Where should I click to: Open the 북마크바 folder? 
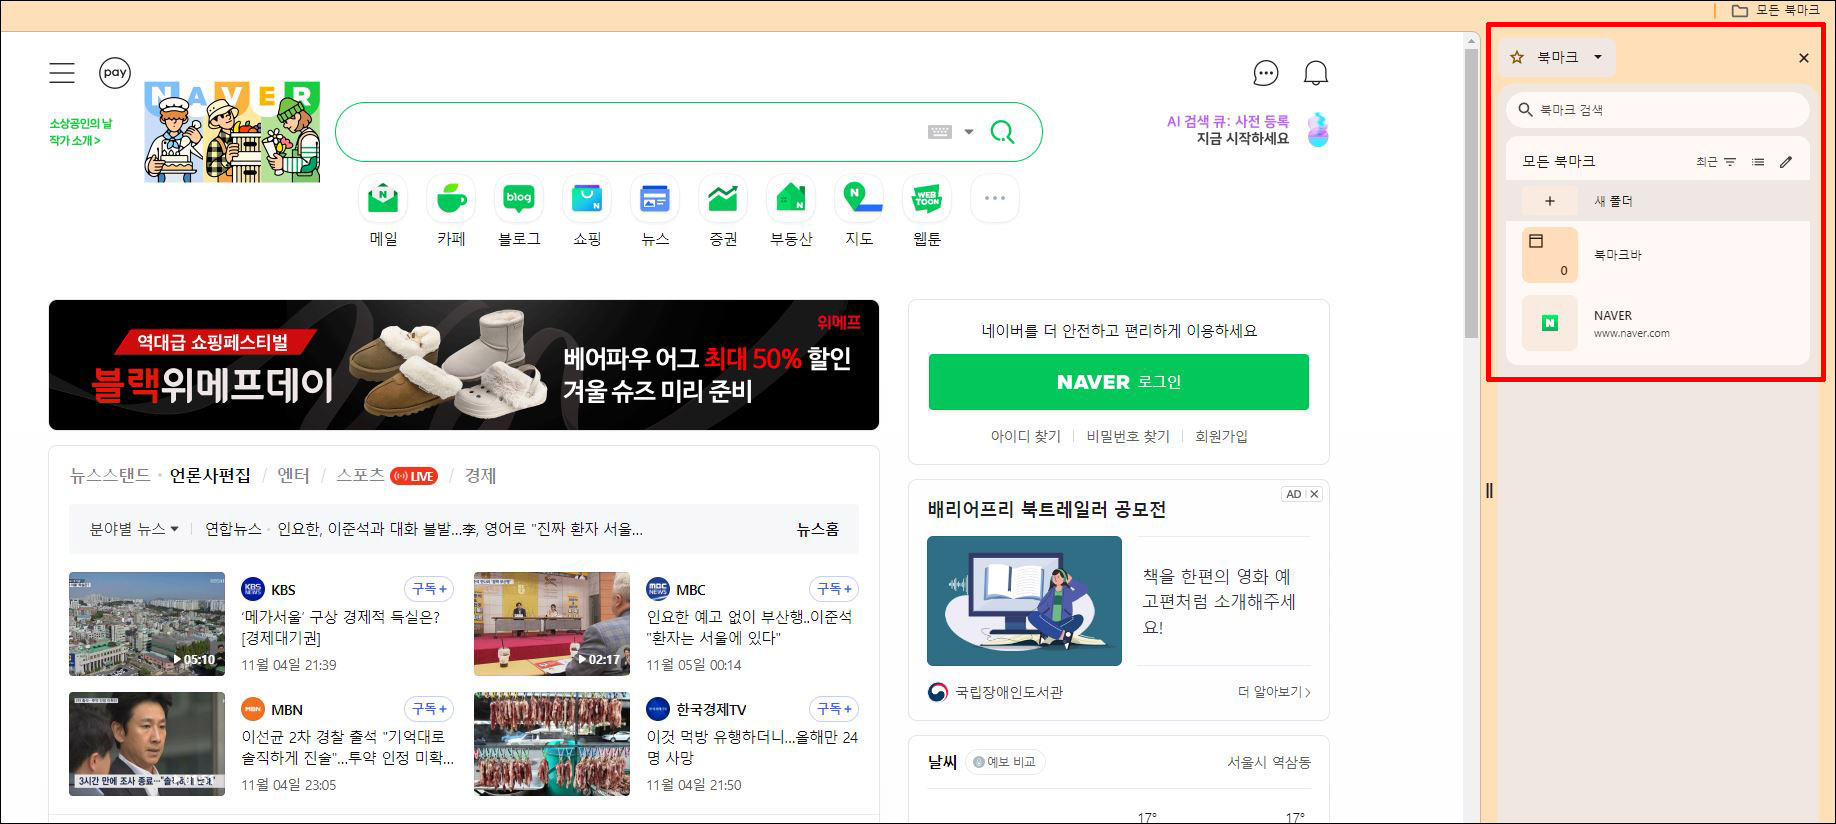(1658, 255)
